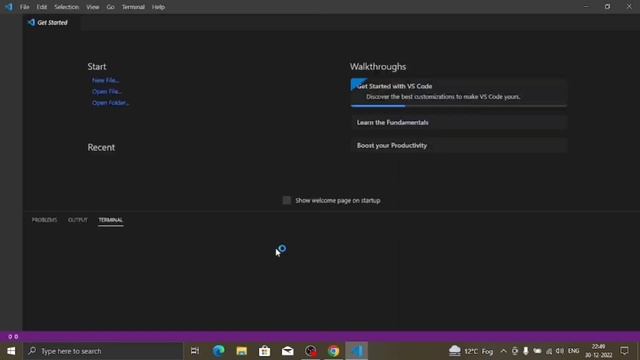Open File Explorer from the taskbar

242,351
